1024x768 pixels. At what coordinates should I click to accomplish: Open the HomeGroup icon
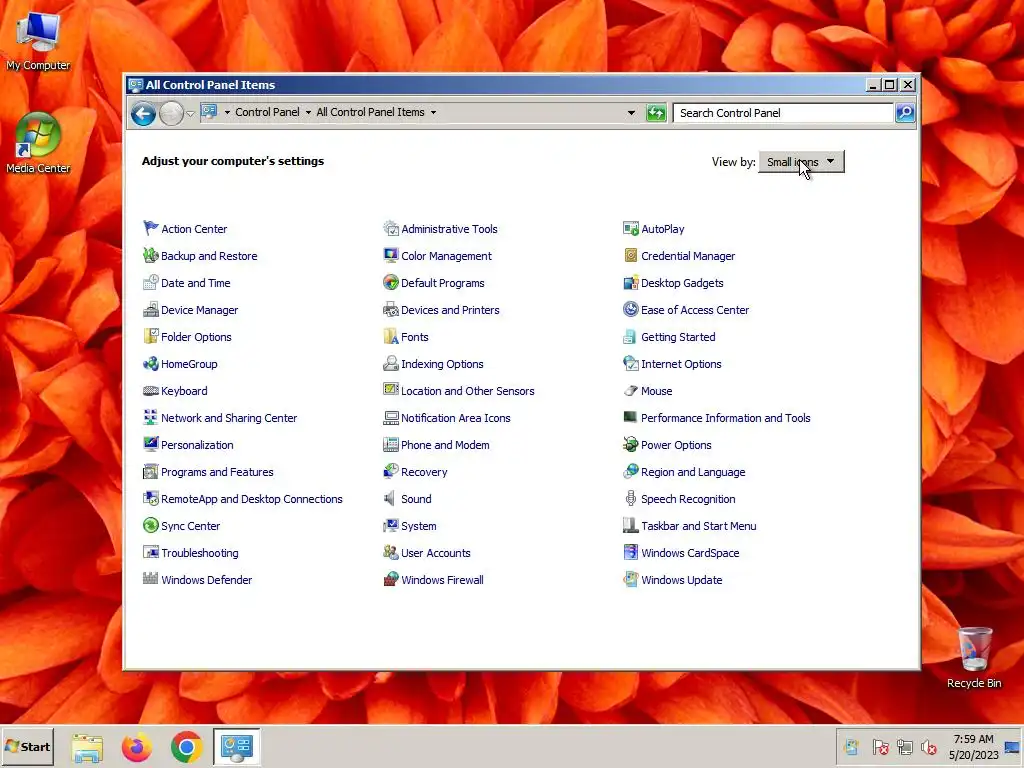(151, 363)
